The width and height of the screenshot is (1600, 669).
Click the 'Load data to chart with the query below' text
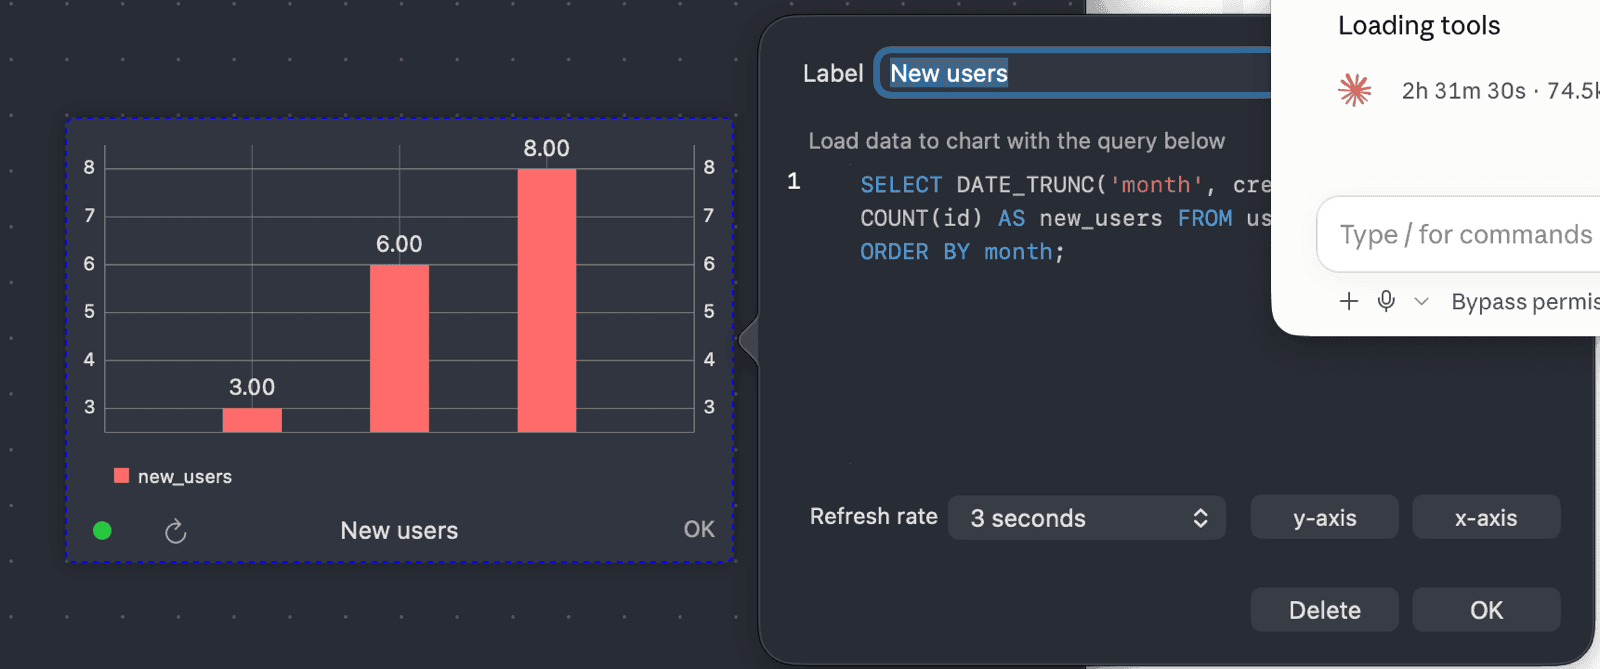point(1016,141)
